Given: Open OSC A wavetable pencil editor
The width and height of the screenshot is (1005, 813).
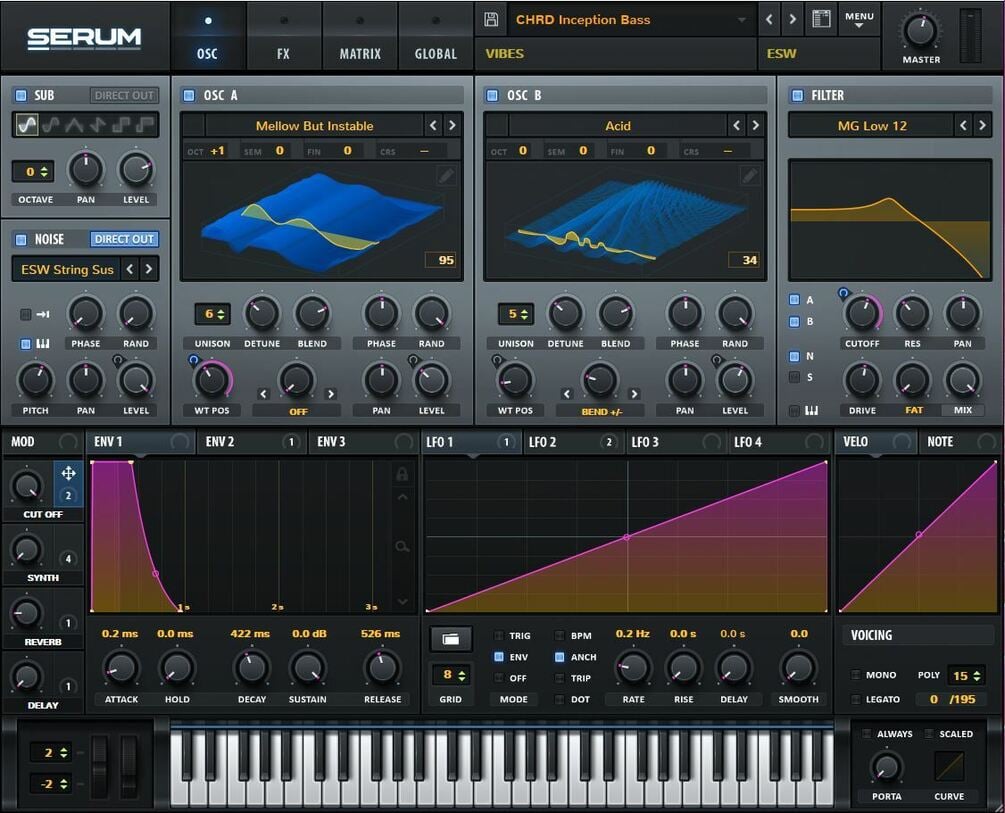Looking at the screenshot, I should (x=446, y=175).
